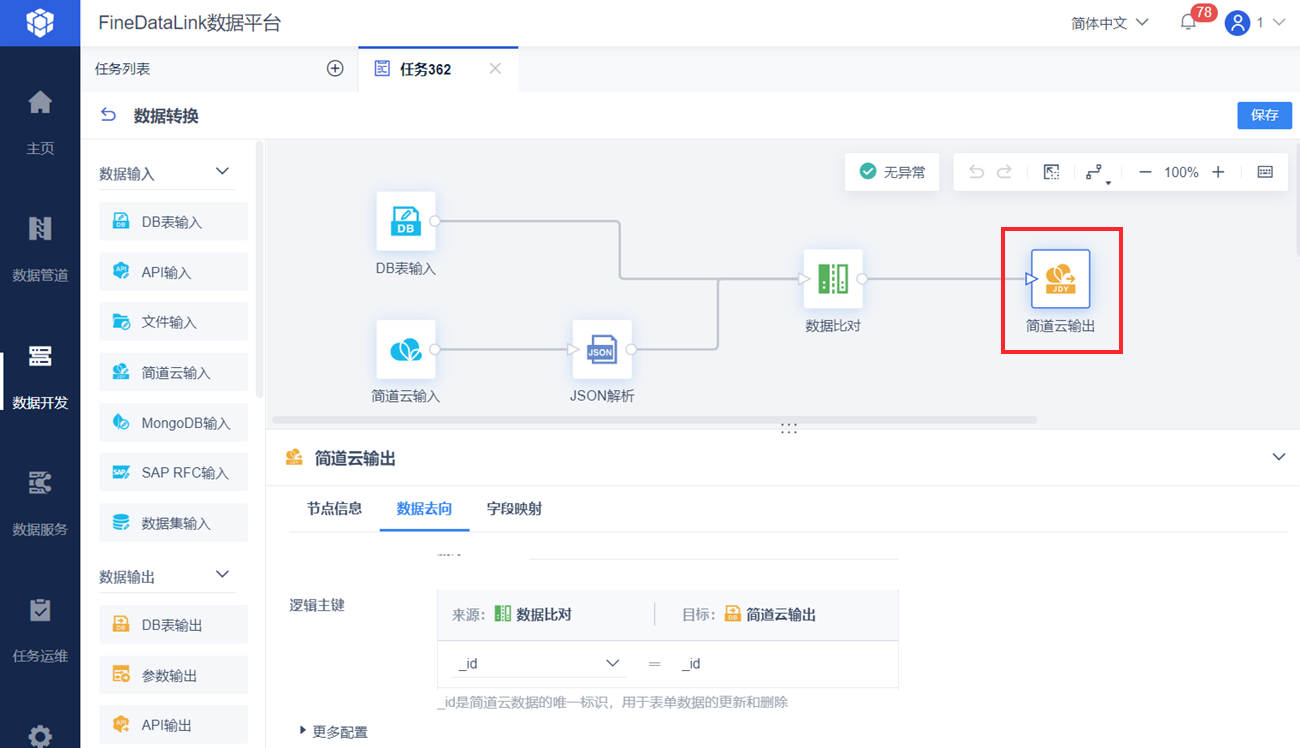This screenshot has height=748, width=1300.
Task: Pick DB表输入 from the component list
Action: coord(173,222)
